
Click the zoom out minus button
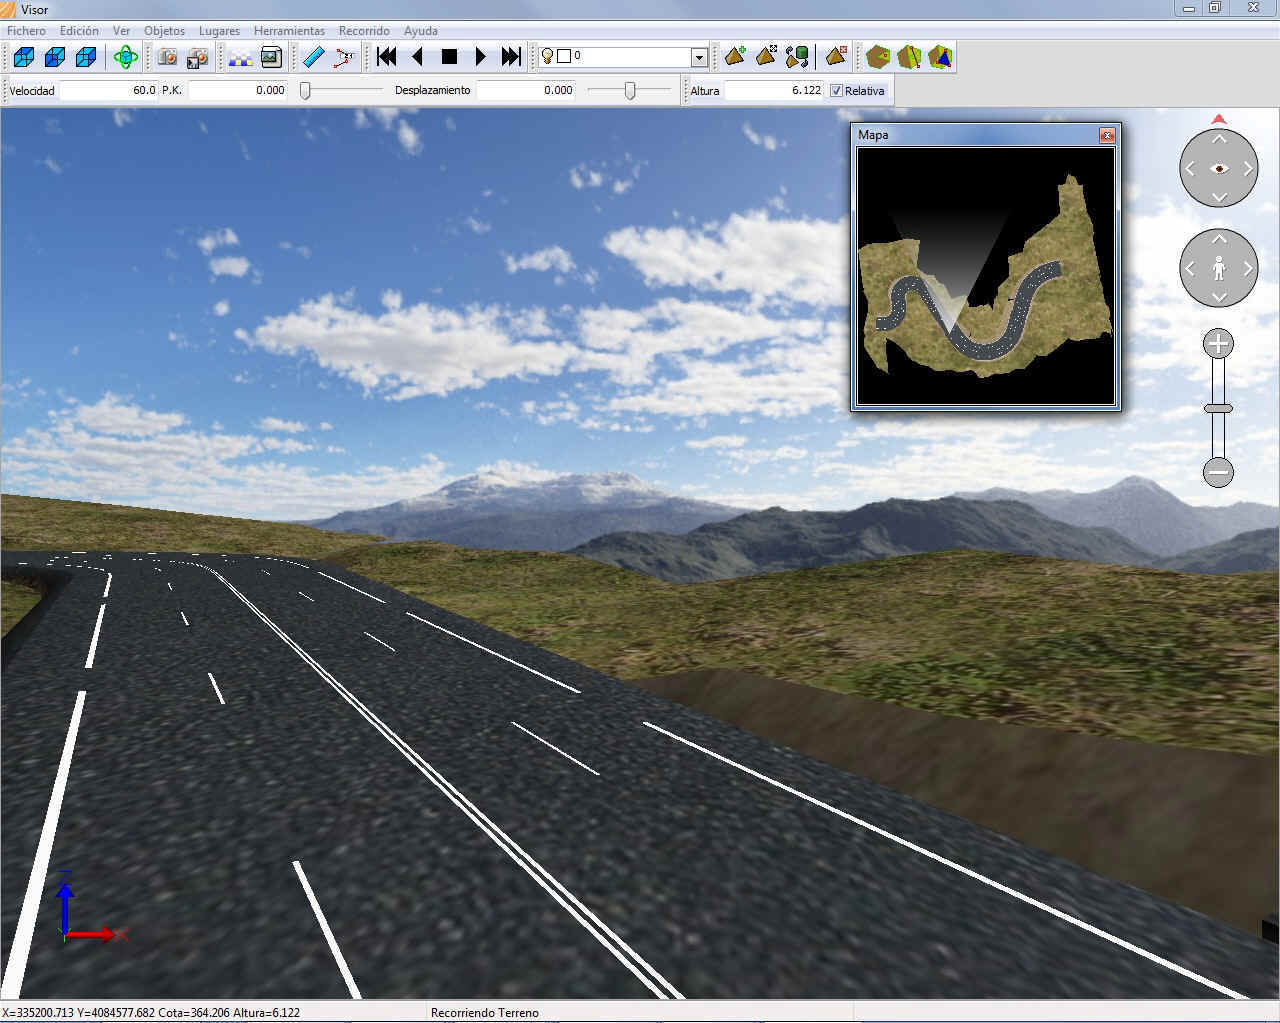1218,472
